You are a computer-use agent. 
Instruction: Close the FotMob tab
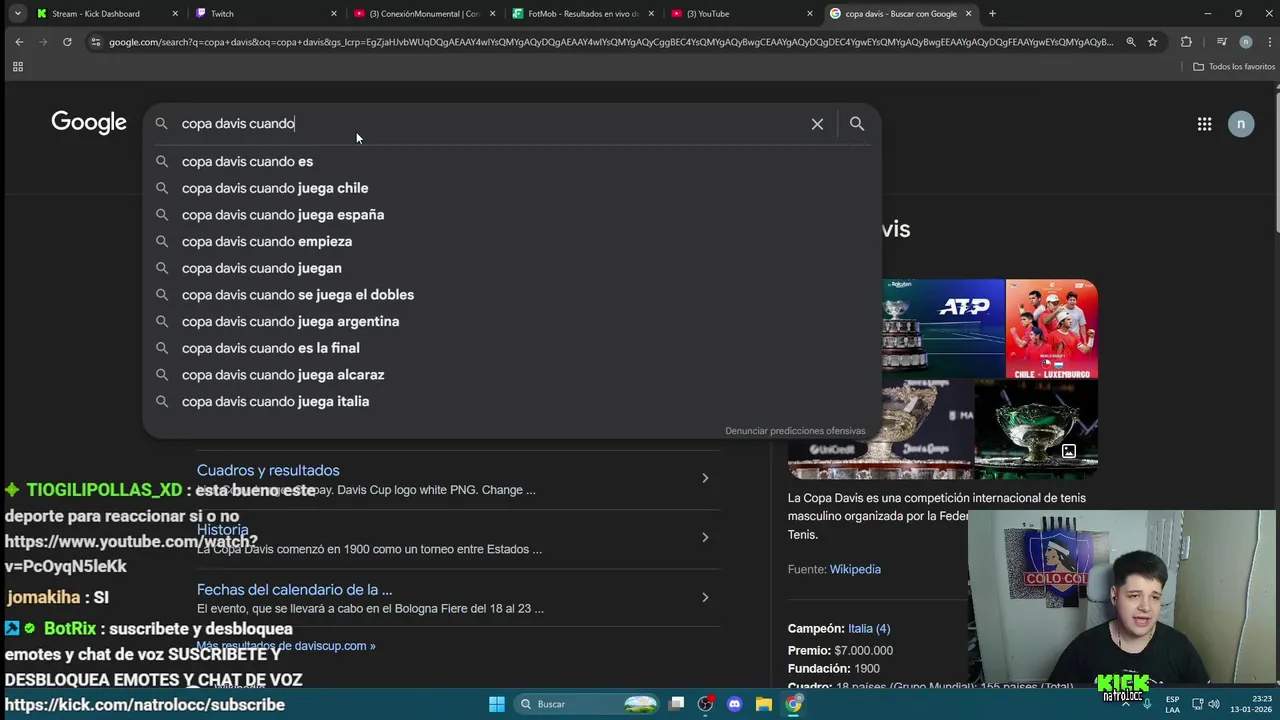point(651,14)
